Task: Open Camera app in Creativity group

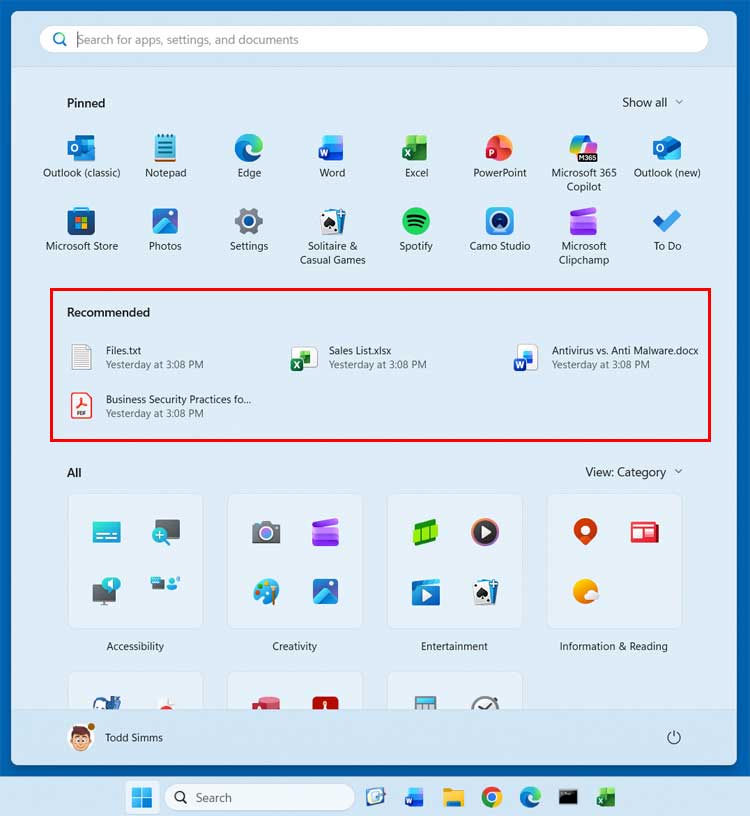Action: [x=266, y=532]
